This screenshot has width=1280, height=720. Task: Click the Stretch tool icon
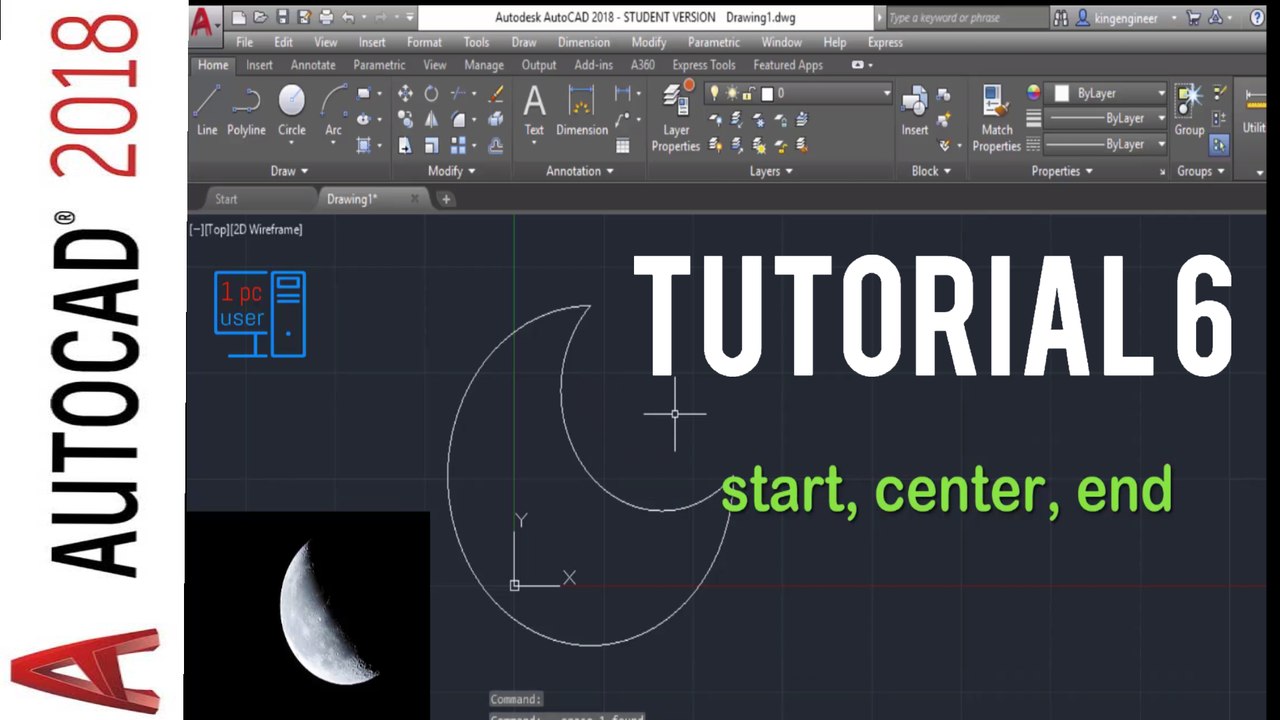point(405,145)
